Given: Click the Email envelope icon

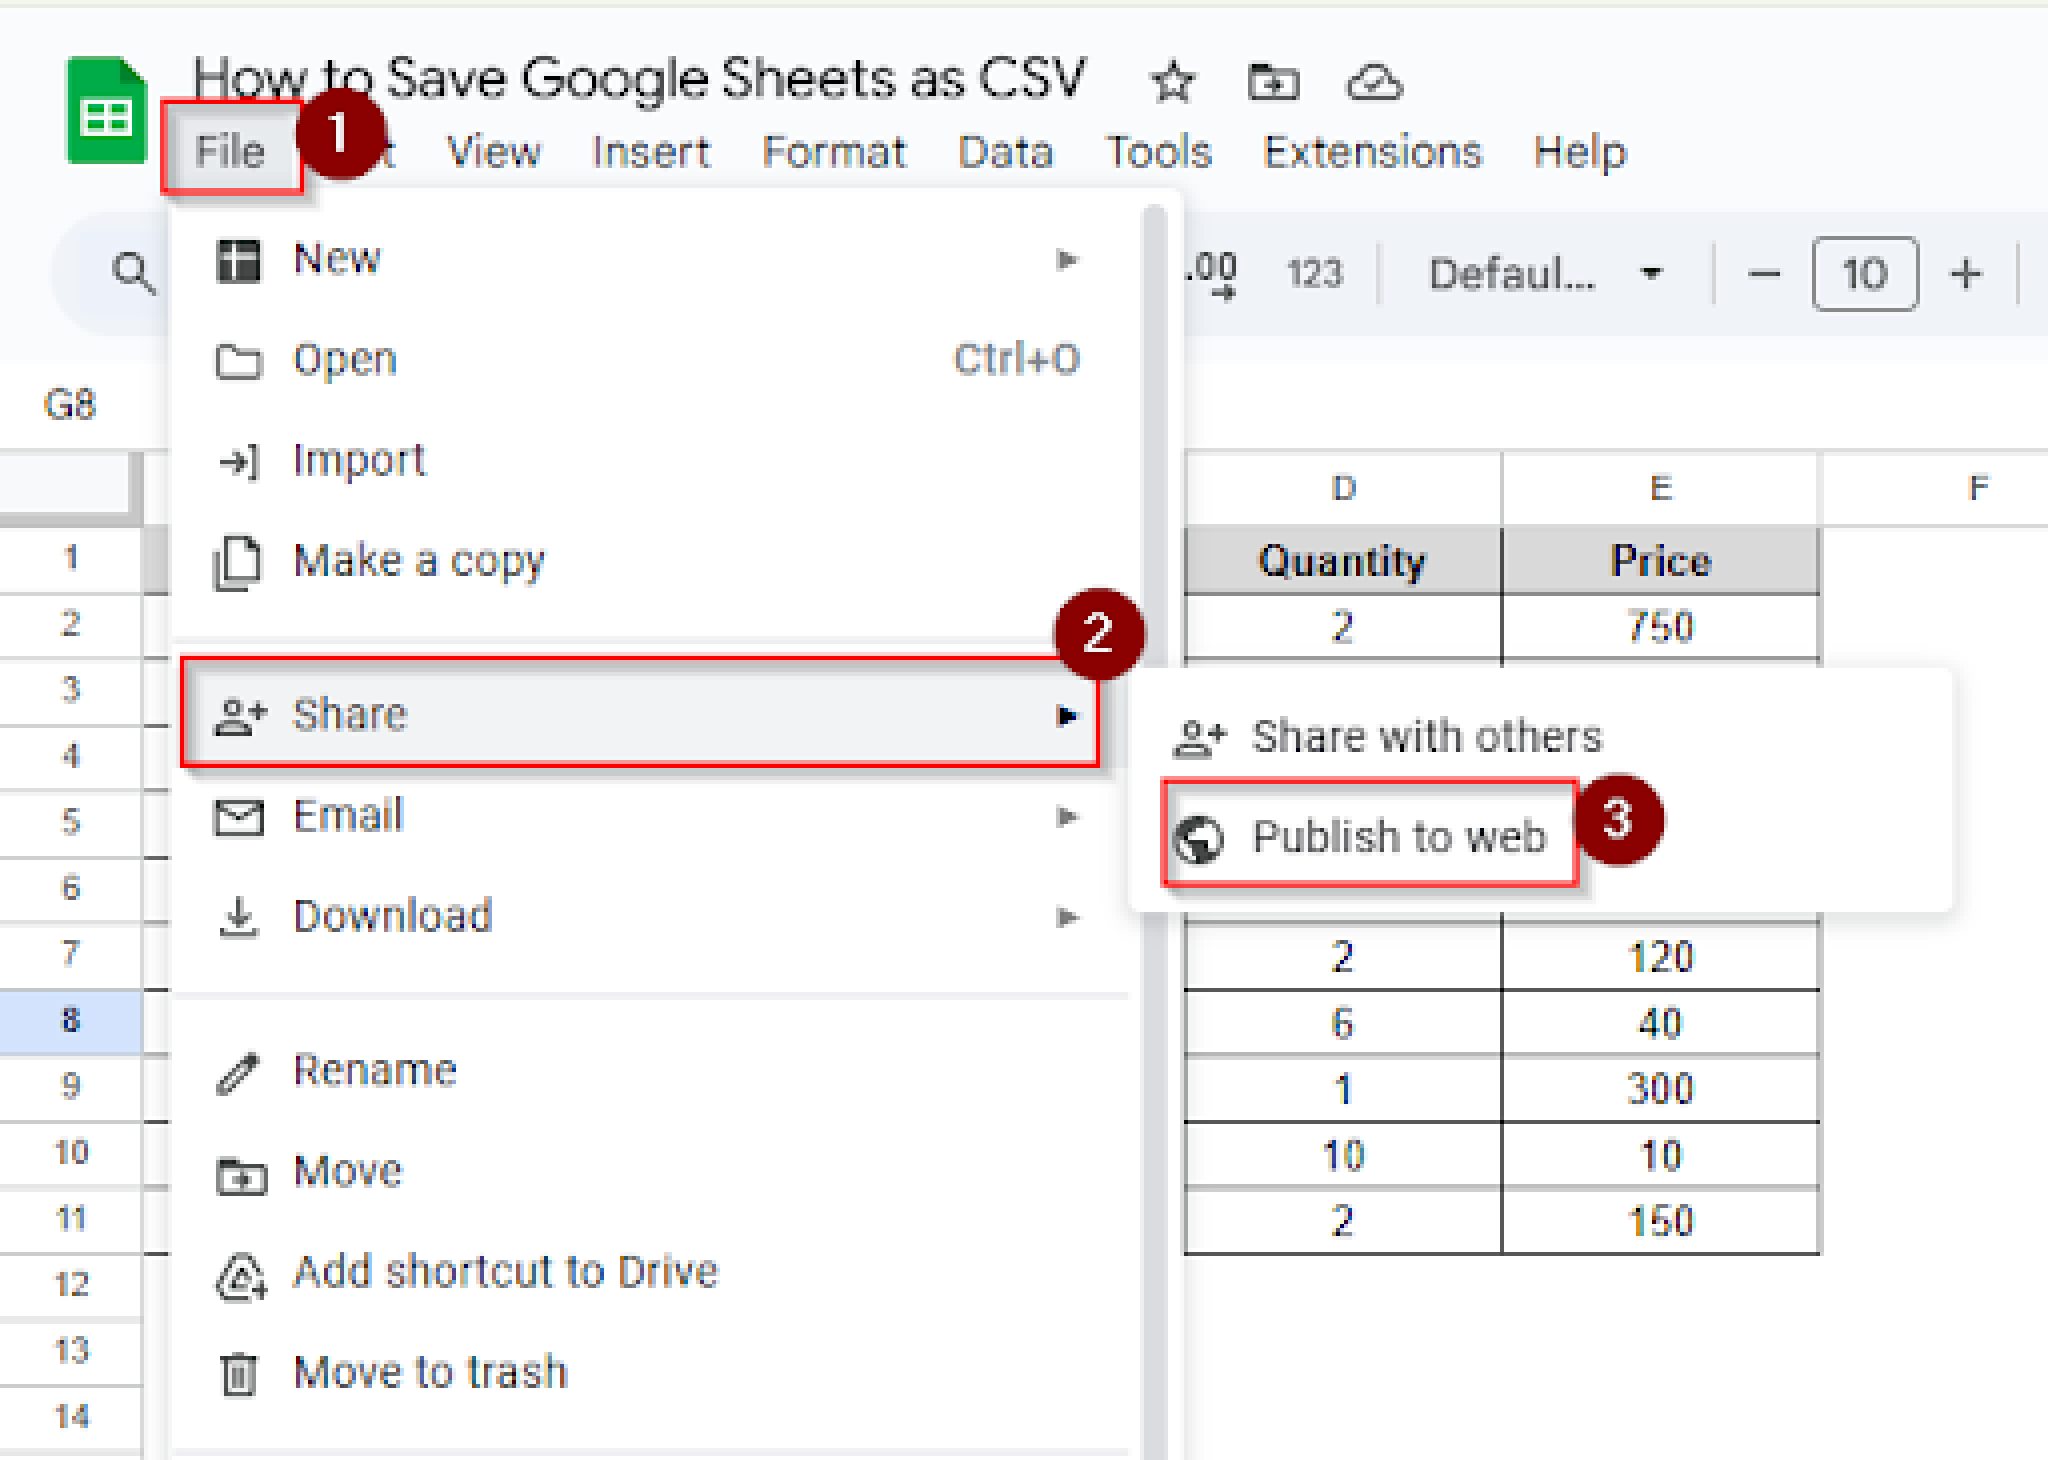Looking at the screenshot, I should tap(238, 817).
